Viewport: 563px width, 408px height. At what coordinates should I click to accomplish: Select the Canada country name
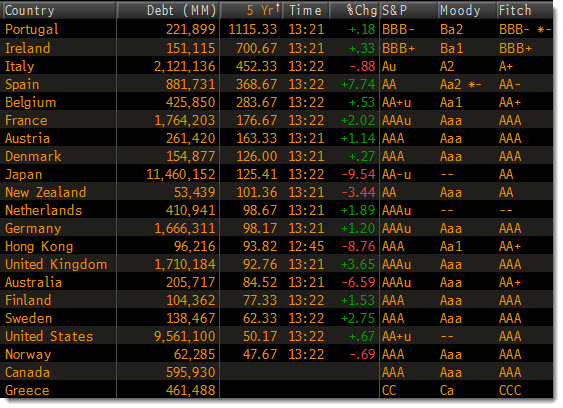point(28,372)
